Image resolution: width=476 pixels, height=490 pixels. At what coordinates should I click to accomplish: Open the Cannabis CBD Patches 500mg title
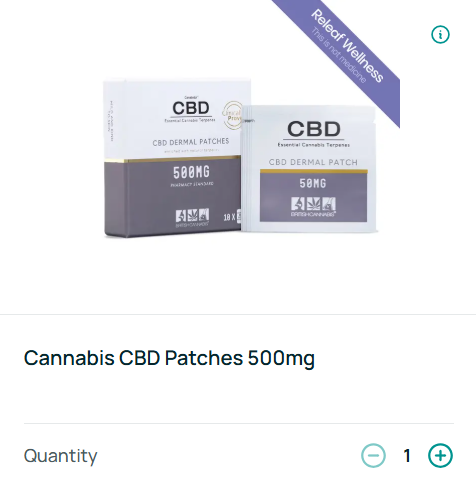[x=169, y=358]
